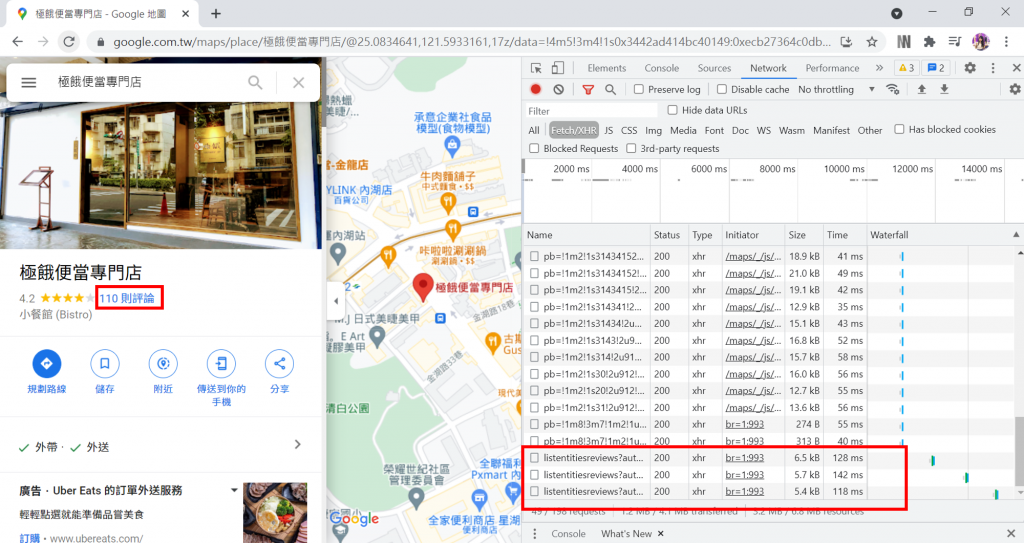Open the Google Maps hamburger menu
1024x543 pixels.
[29, 82]
